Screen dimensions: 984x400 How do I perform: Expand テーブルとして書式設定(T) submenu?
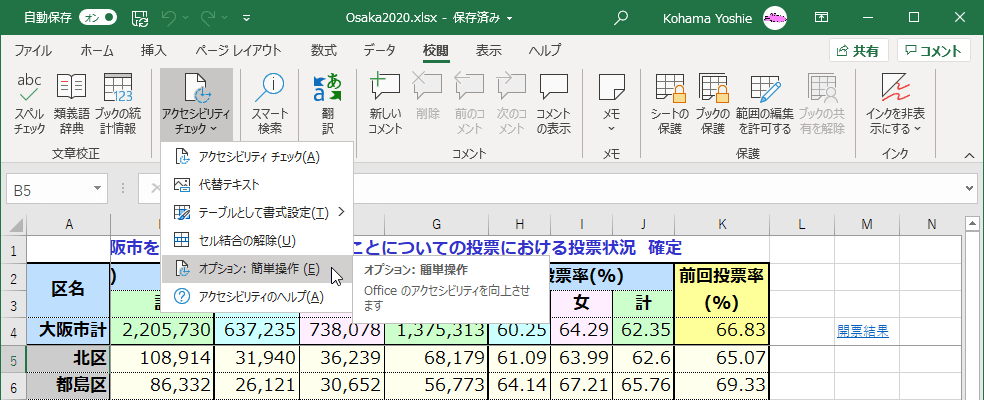click(257, 212)
